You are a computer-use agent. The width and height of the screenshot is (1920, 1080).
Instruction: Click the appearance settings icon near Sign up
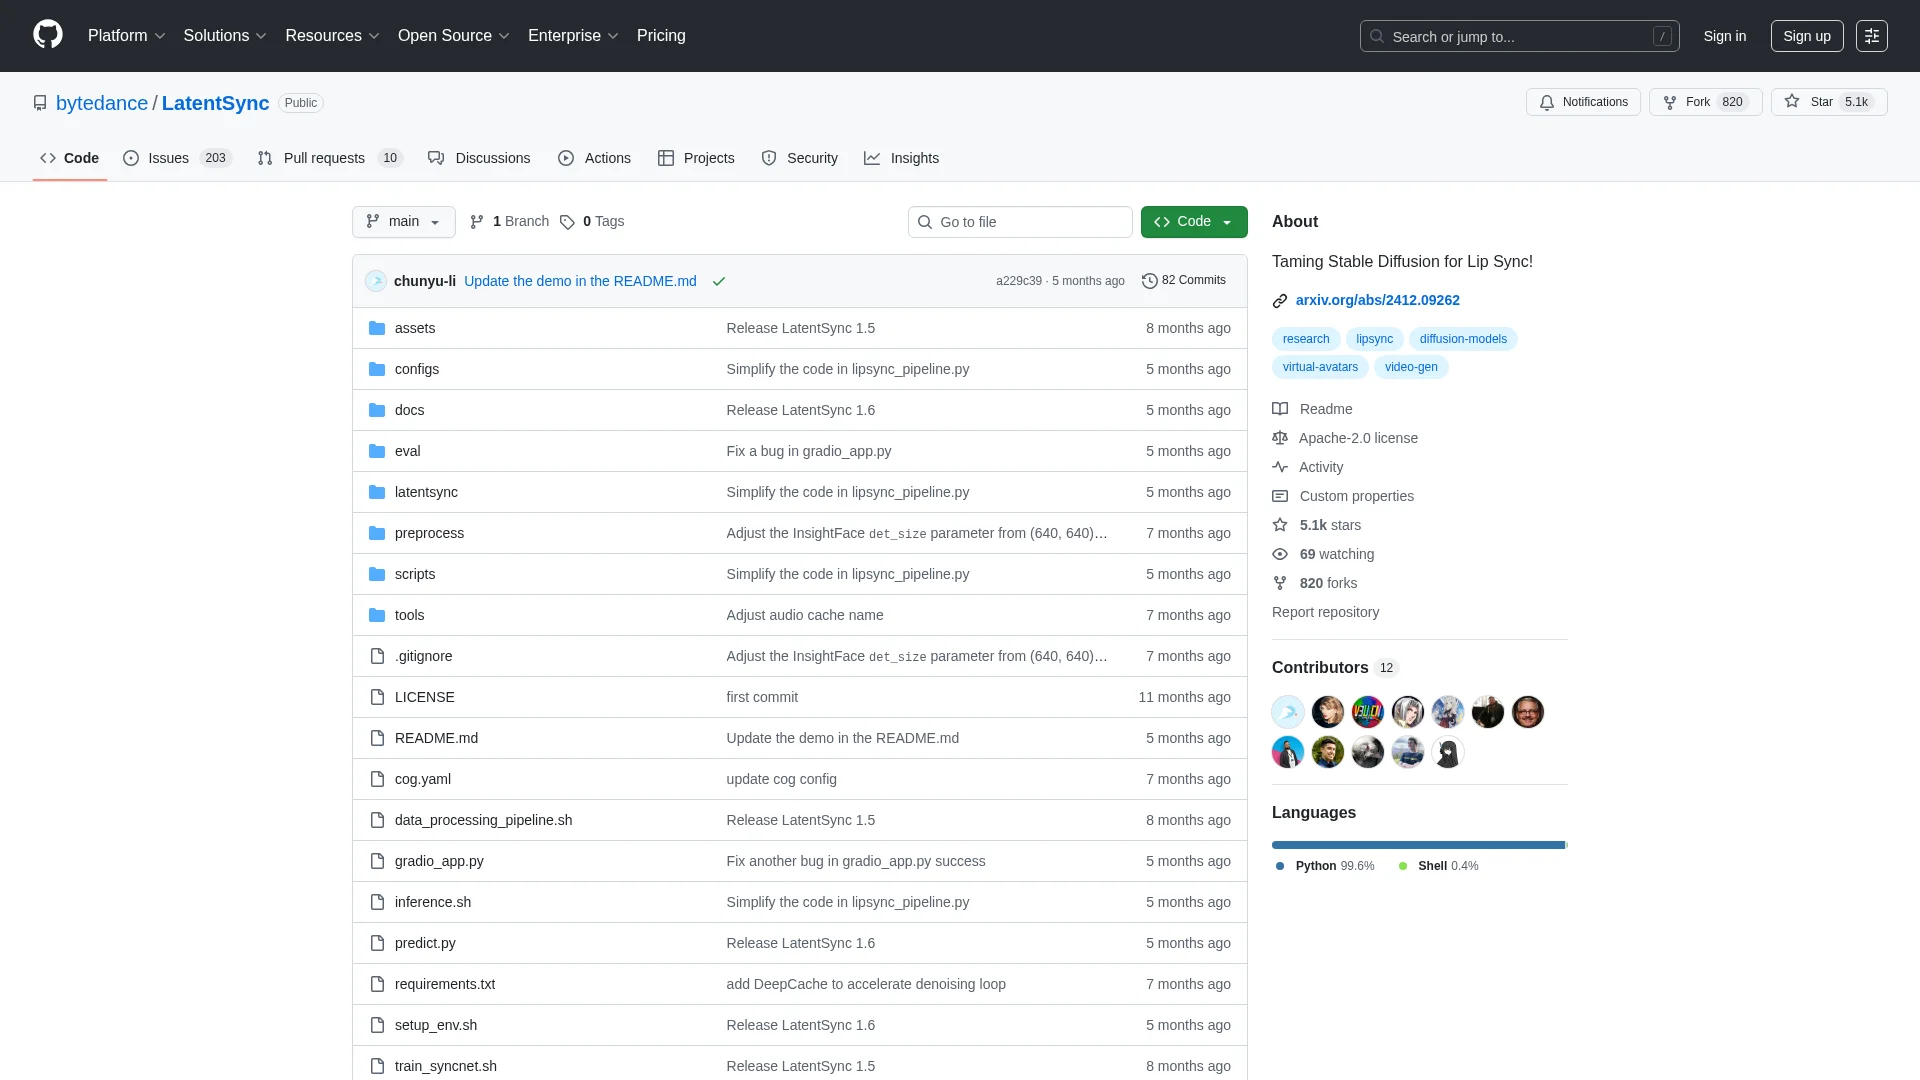click(1871, 36)
